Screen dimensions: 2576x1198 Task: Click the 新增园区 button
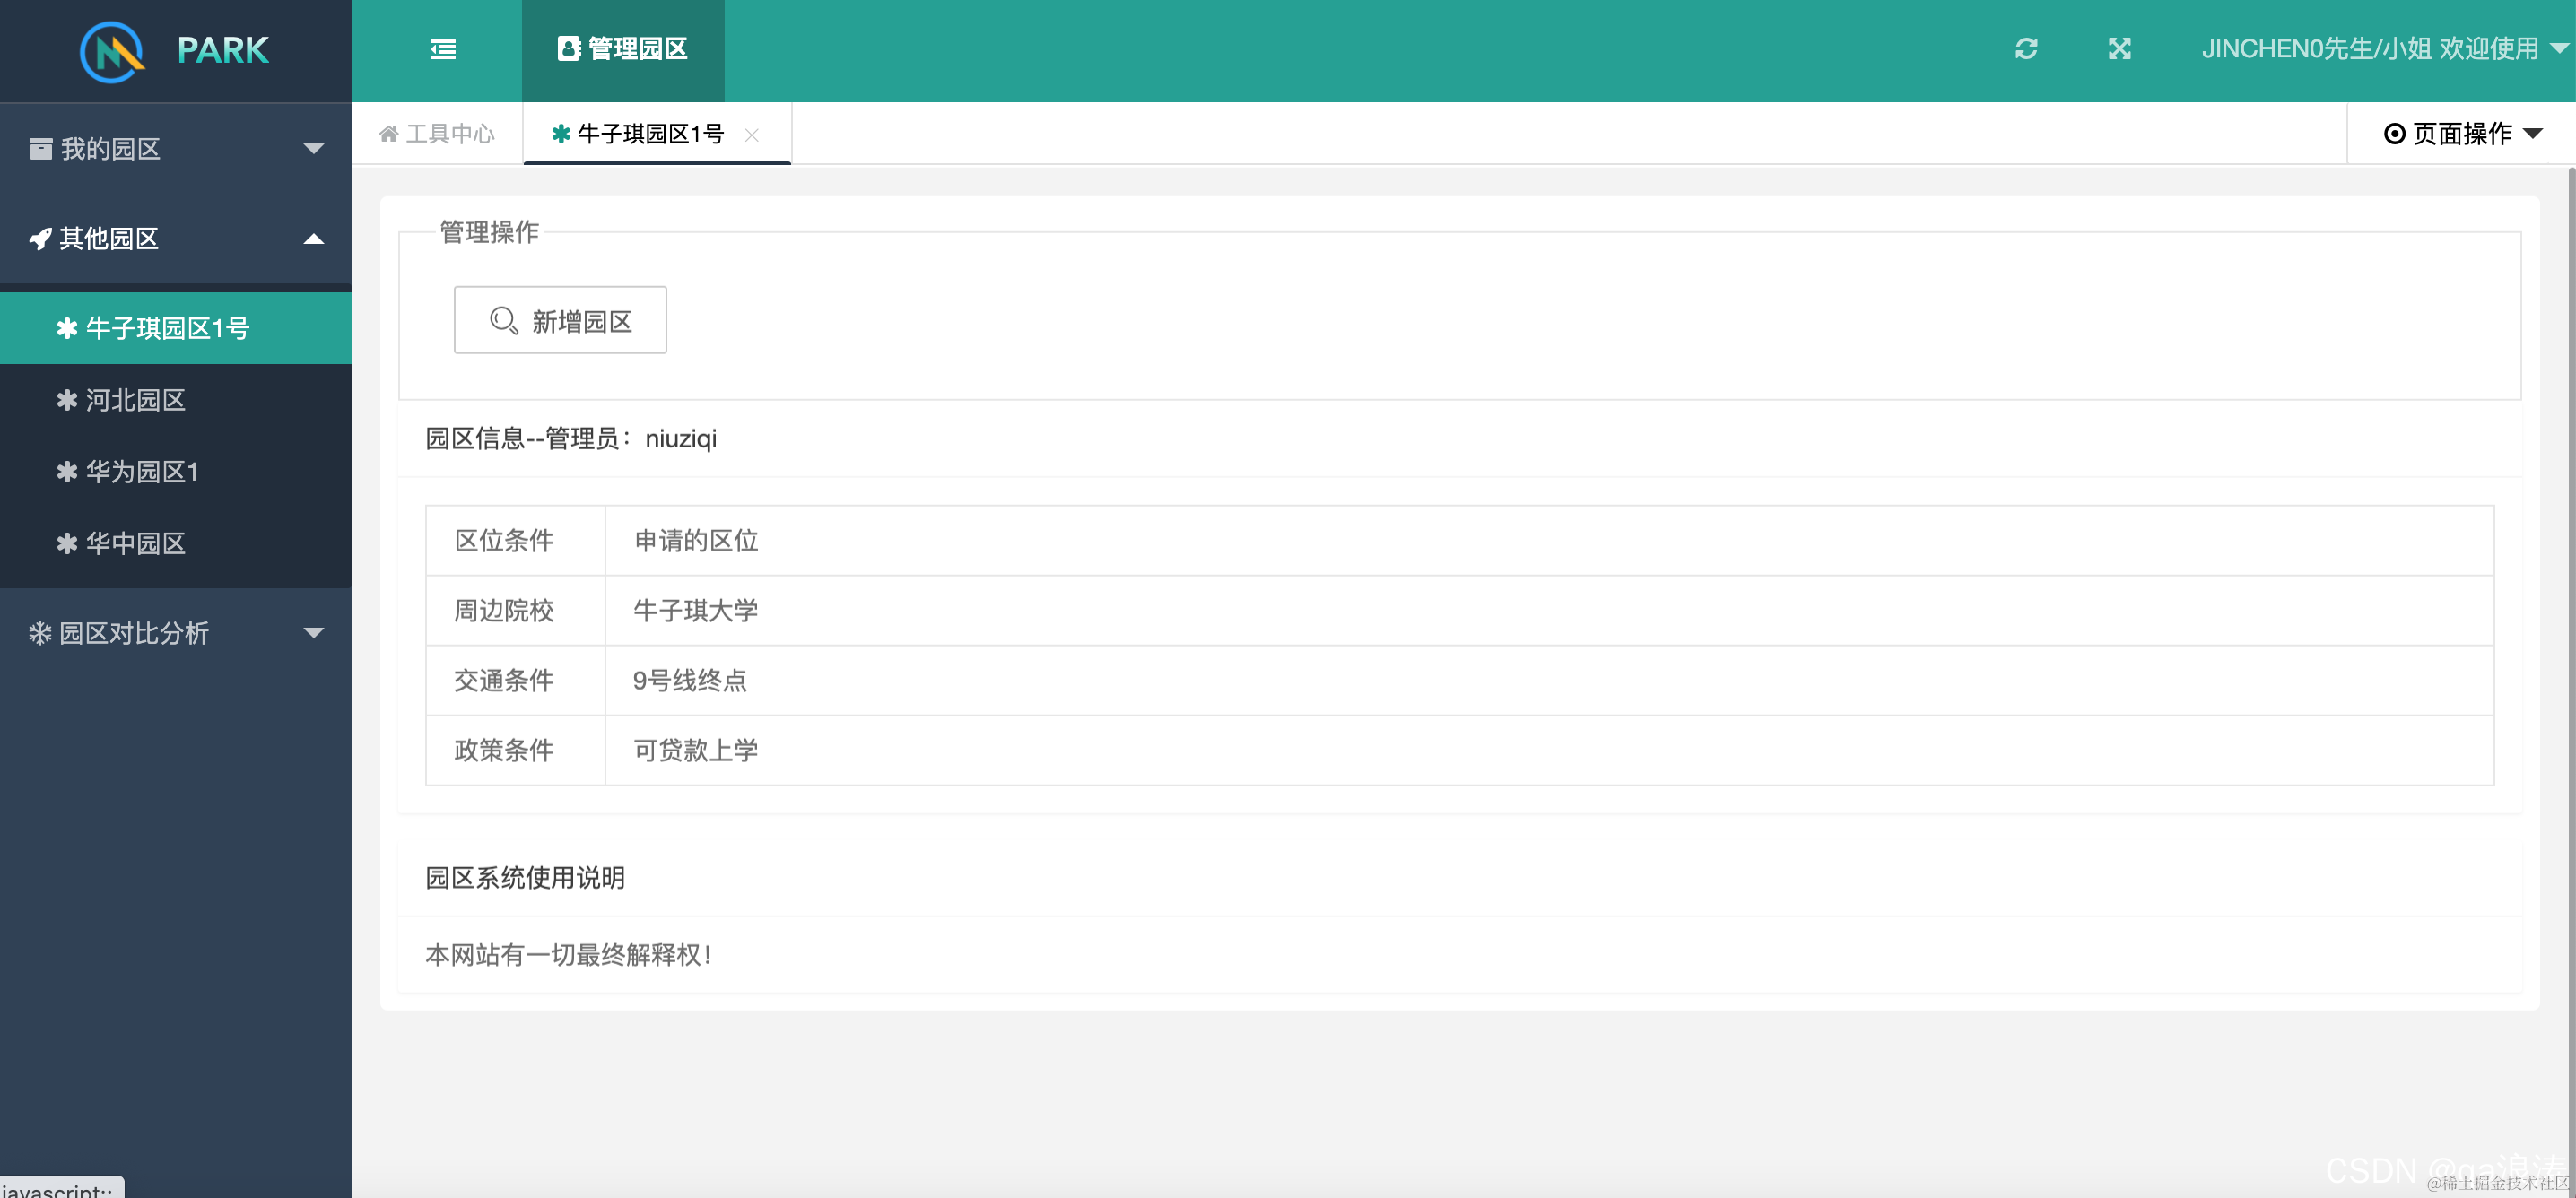pos(560,321)
